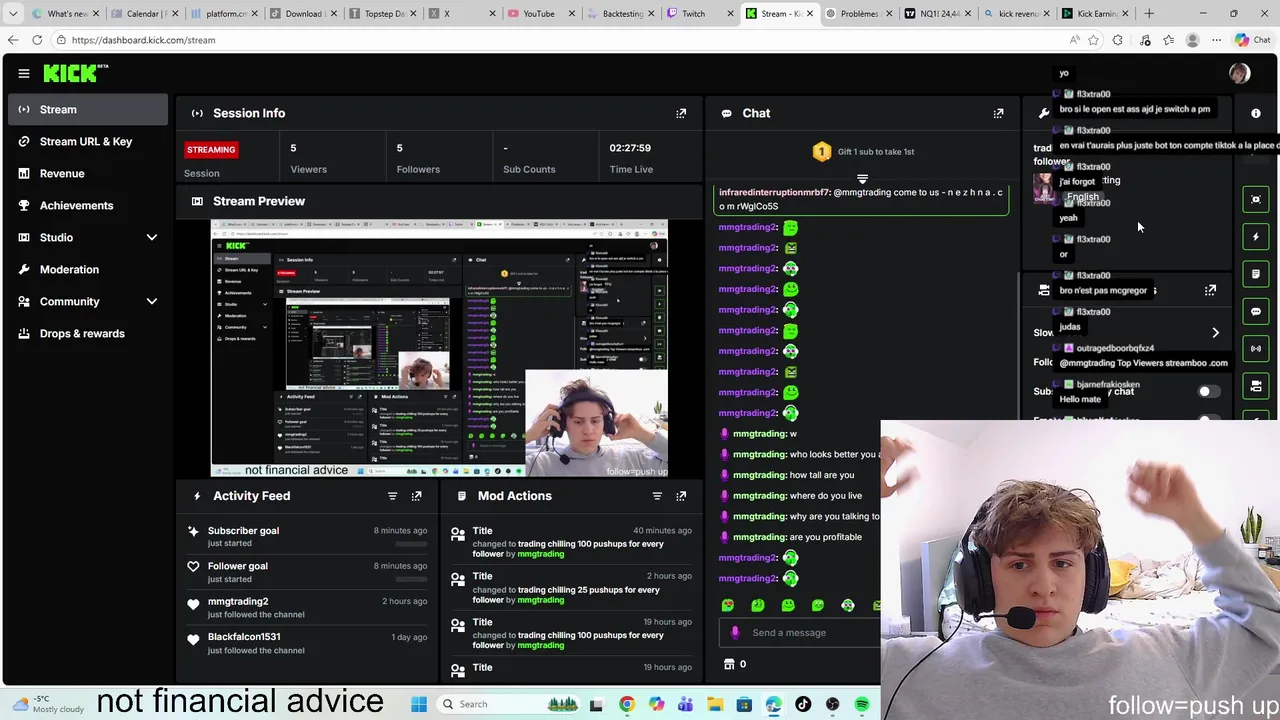Click the wrench settings icon in right panel
This screenshot has height=720, width=1280.
[x=1044, y=113]
